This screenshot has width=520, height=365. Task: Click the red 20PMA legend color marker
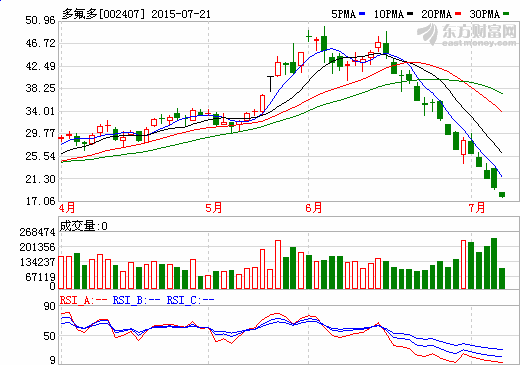458,14
